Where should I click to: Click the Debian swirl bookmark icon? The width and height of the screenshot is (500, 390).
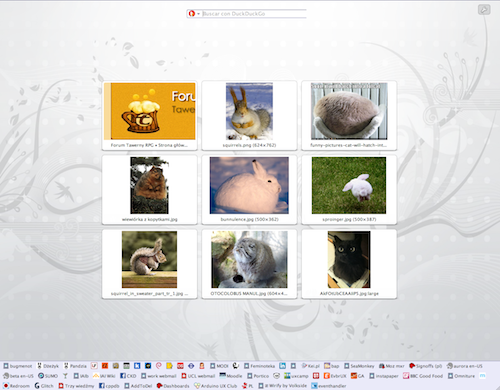click(159, 366)
